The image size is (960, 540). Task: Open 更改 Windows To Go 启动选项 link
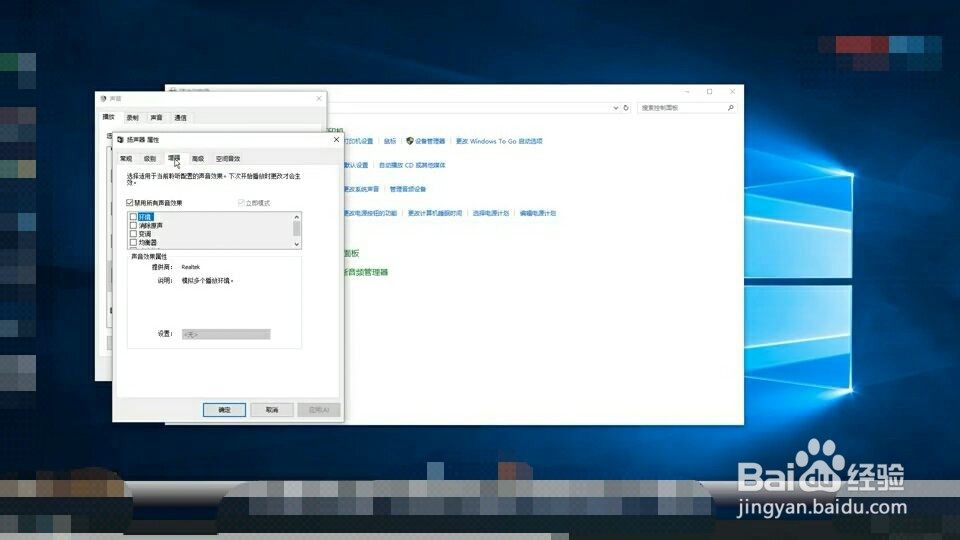(x=499, y=141)
